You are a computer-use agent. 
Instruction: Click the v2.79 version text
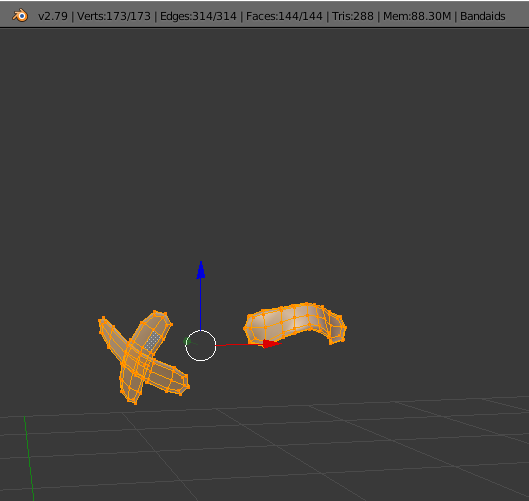click(x=53, y=16)
